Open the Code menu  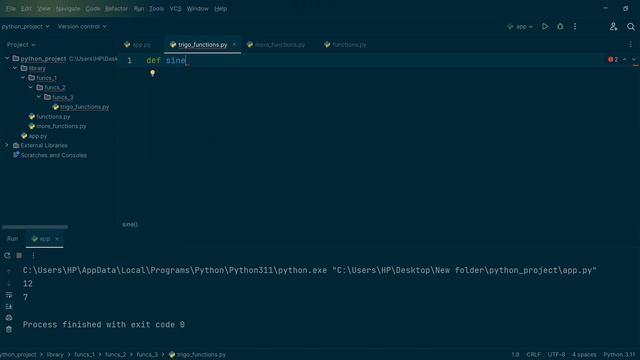[x=93, y=9]
